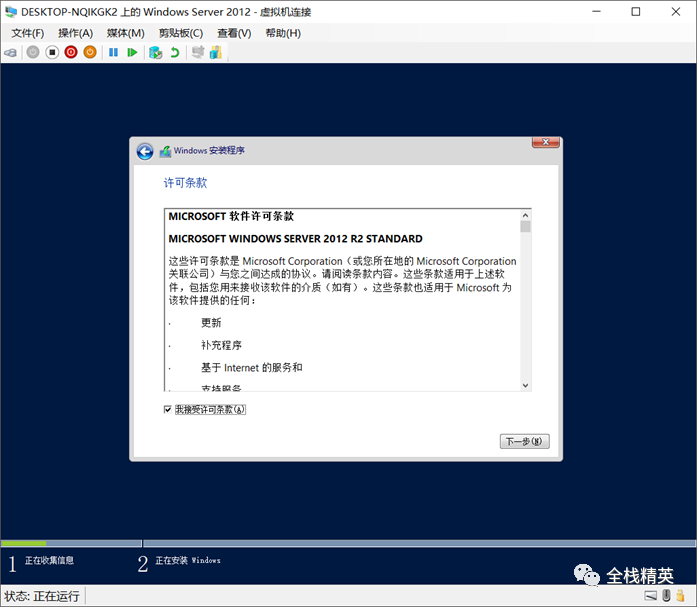Click '基于 Internet 的服务和' bullet item

(x=252, y=367)
